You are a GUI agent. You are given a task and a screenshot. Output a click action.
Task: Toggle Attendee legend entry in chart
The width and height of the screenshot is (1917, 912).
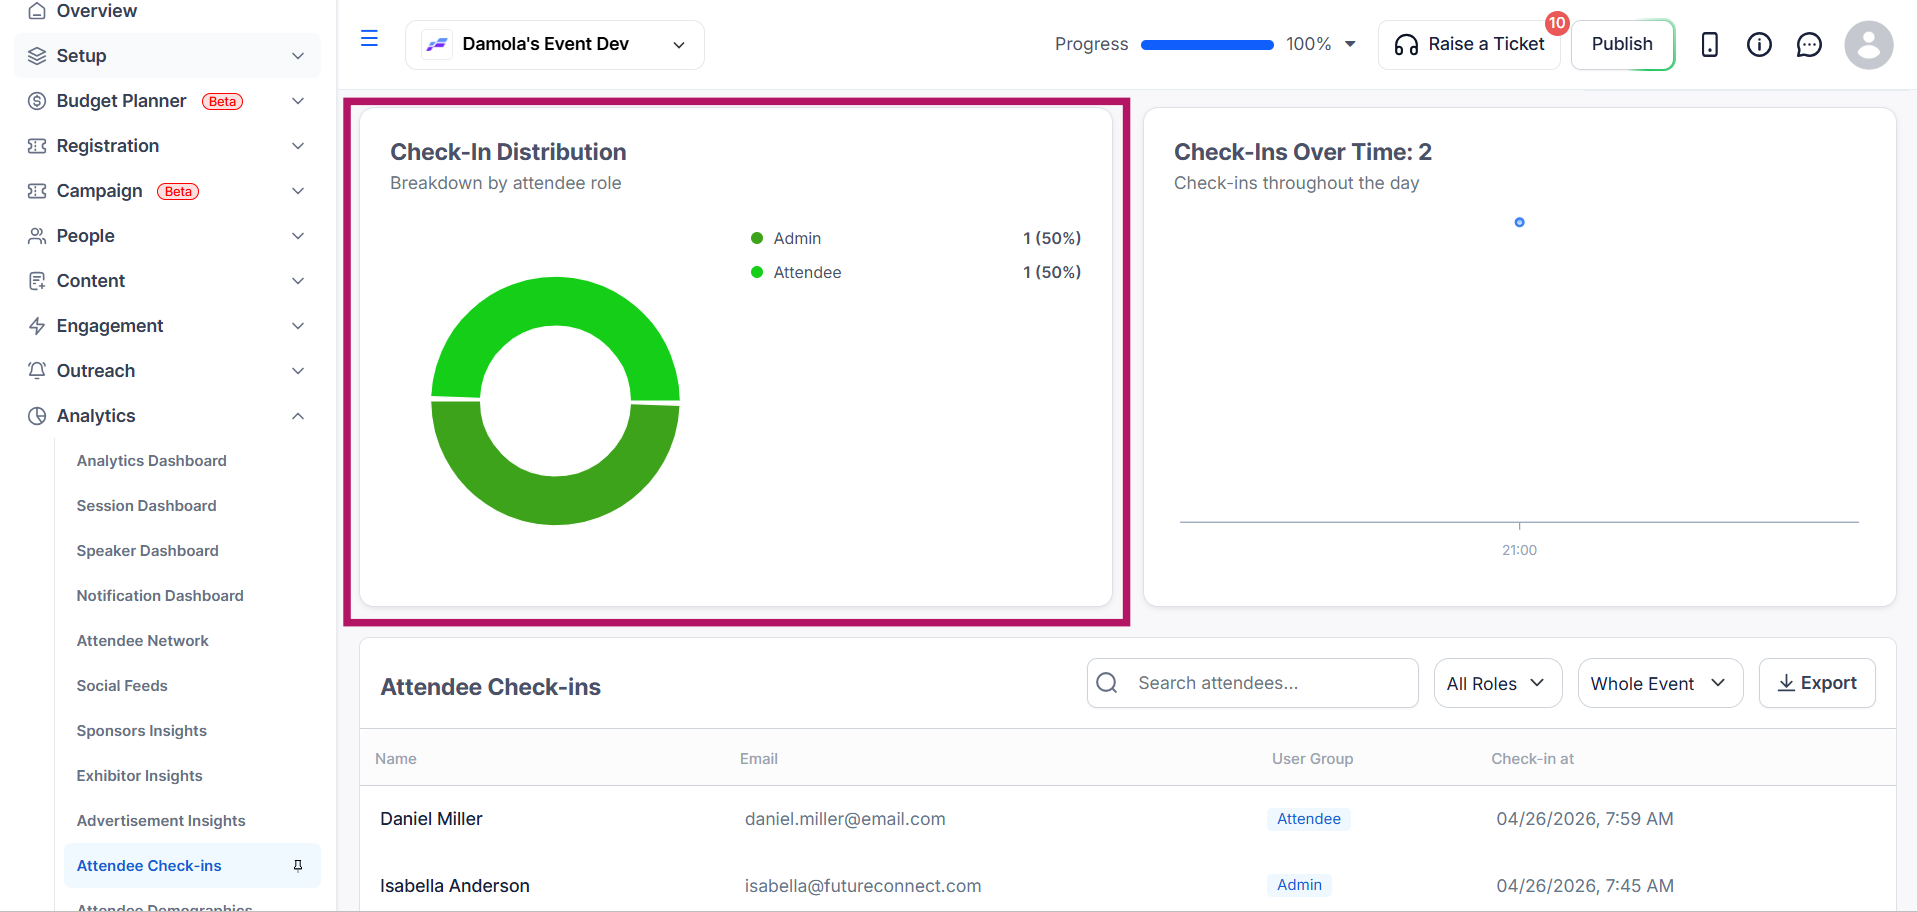796,272
